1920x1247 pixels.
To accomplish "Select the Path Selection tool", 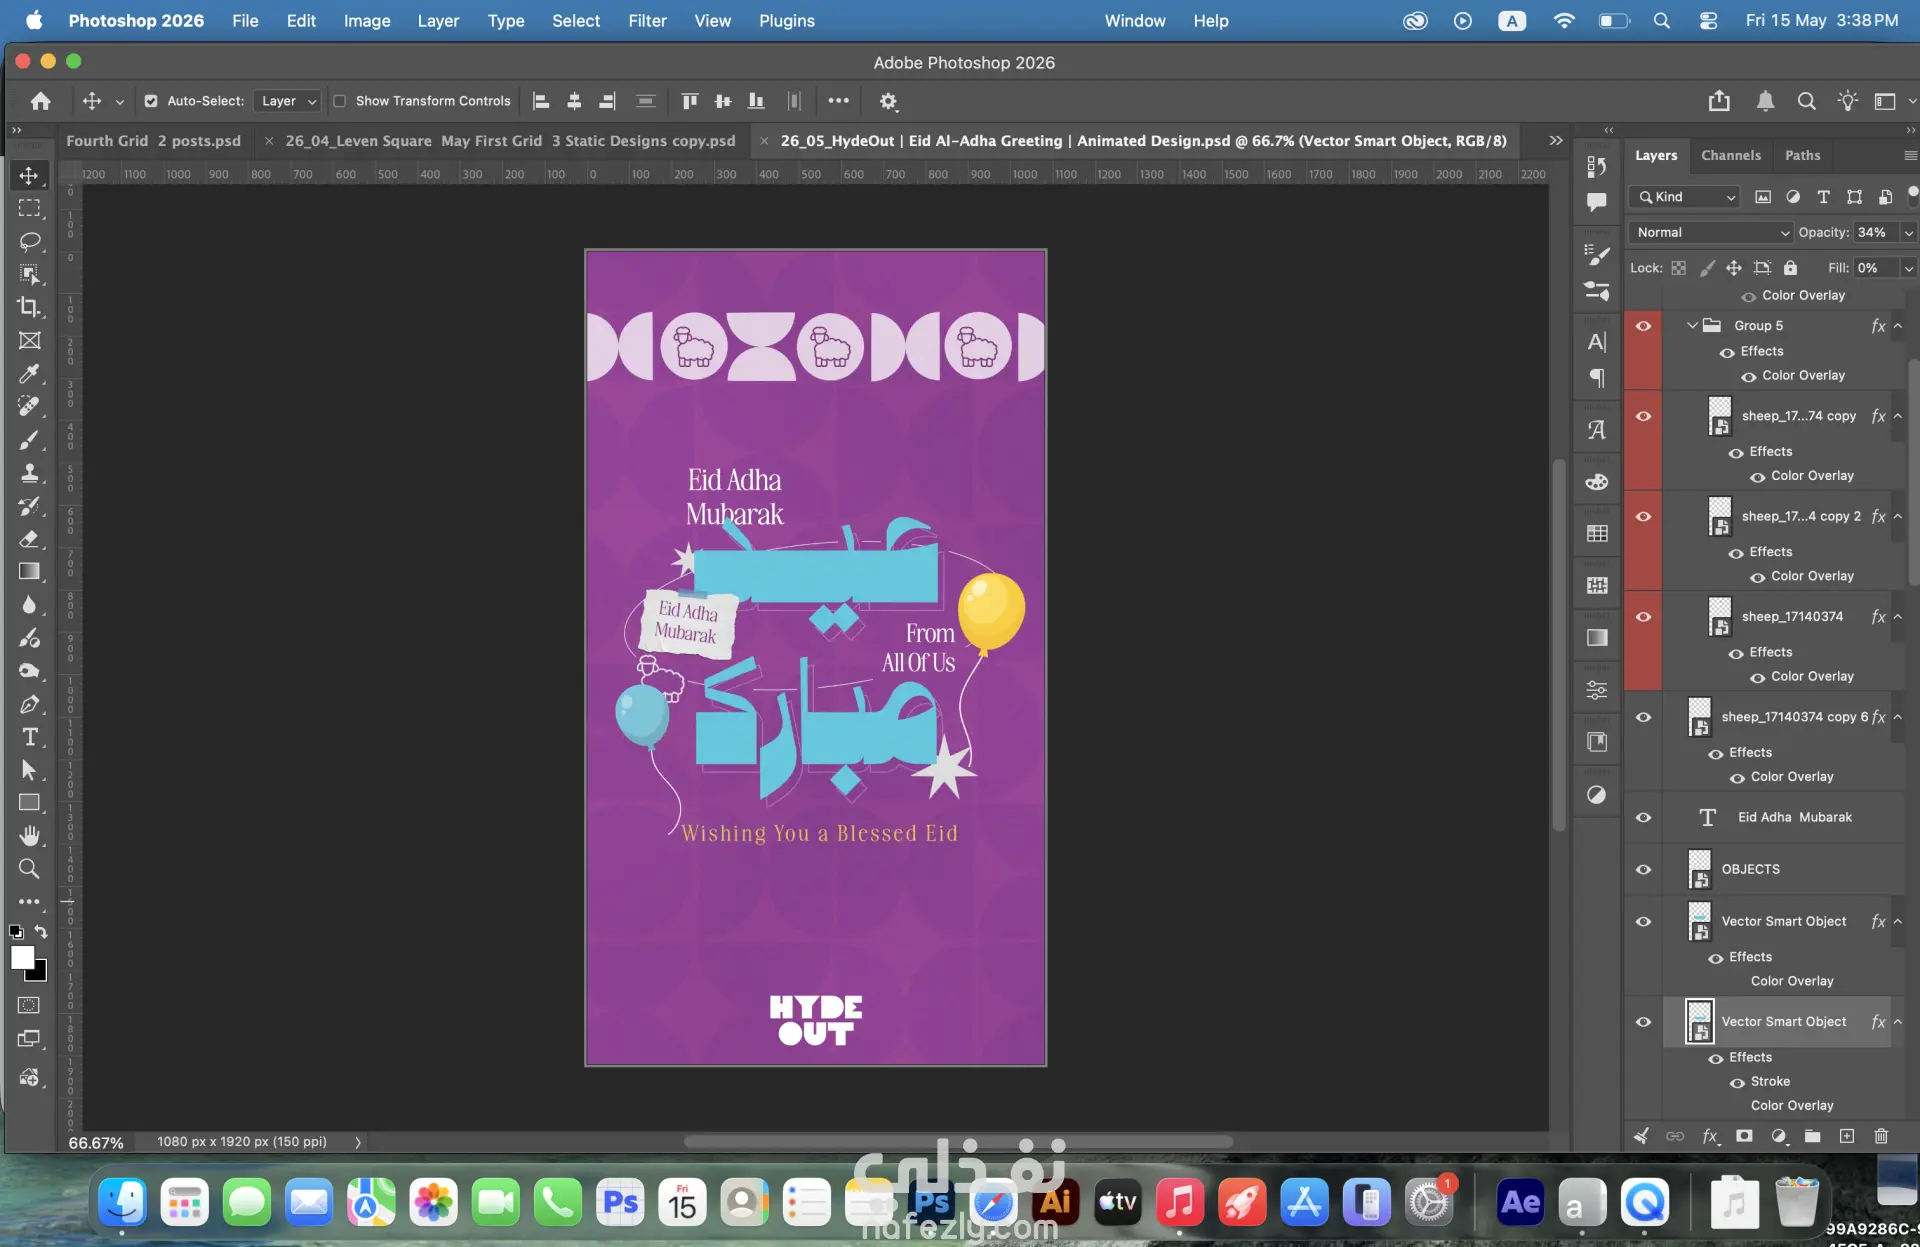I will tap(30, 770).
